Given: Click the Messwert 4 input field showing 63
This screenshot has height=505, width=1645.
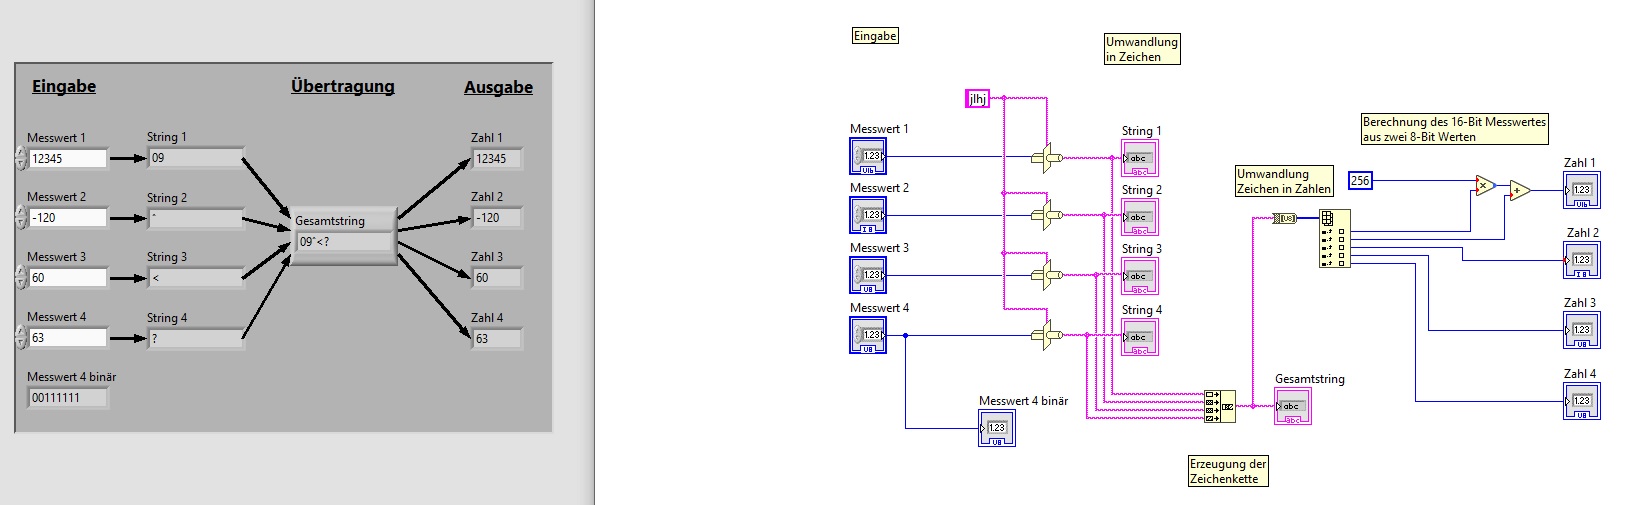Looking at the screenshot, I should pos(67,338).
